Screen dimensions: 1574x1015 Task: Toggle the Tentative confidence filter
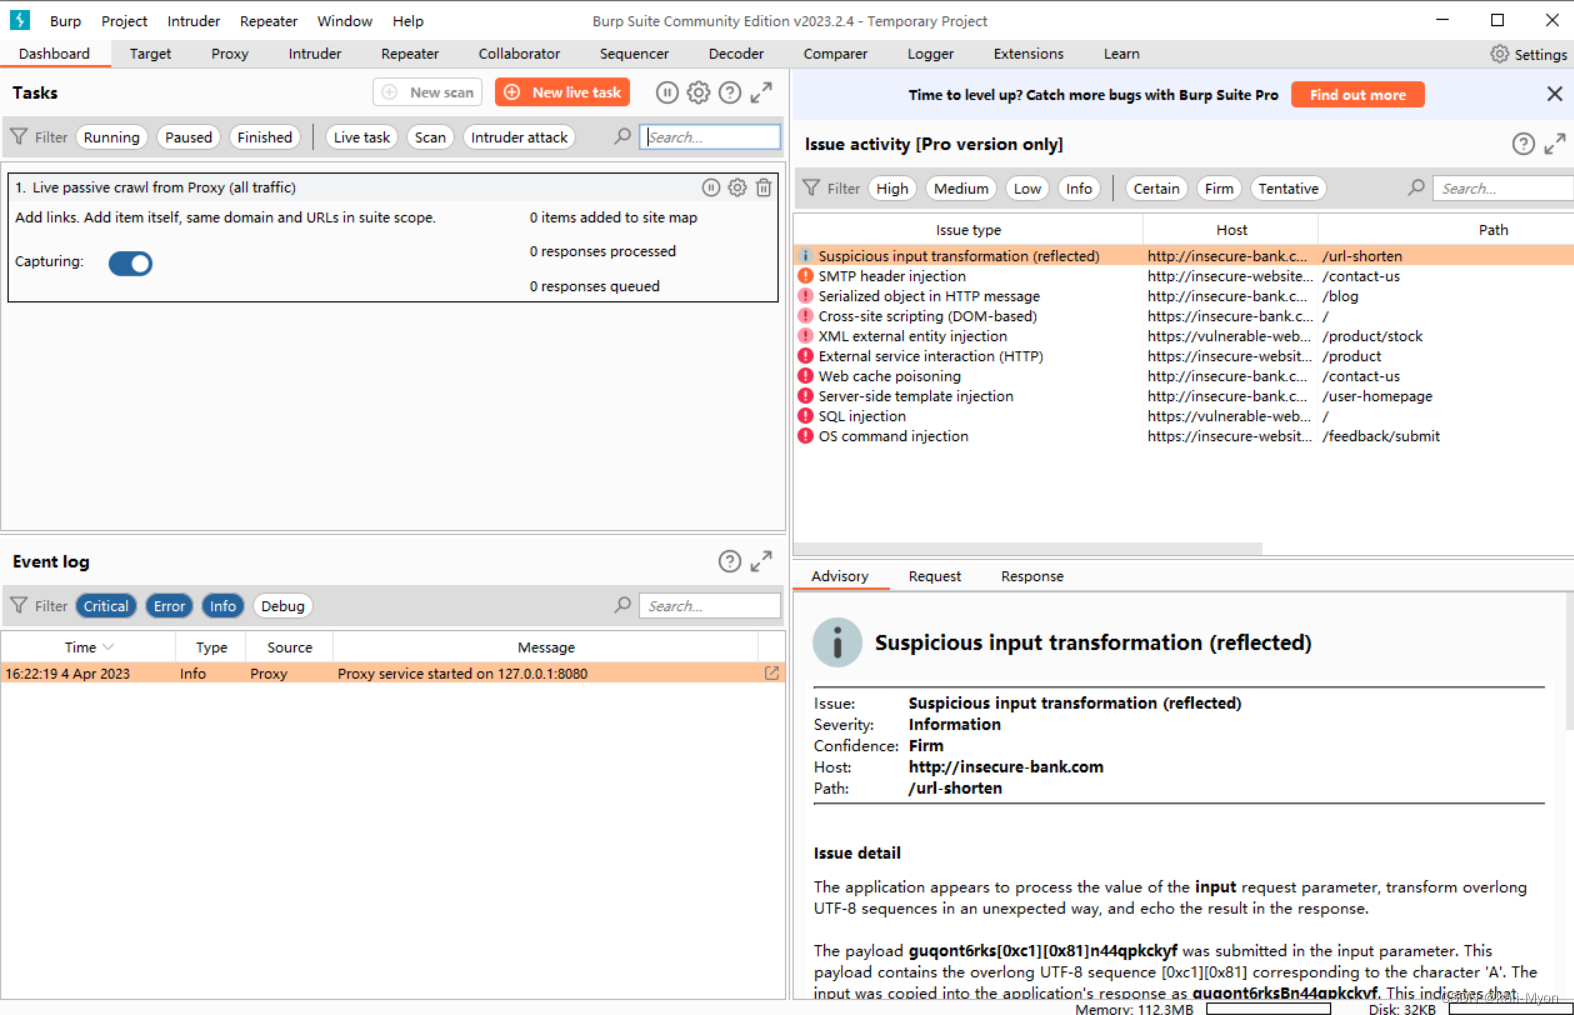(x=1288, y=188)
